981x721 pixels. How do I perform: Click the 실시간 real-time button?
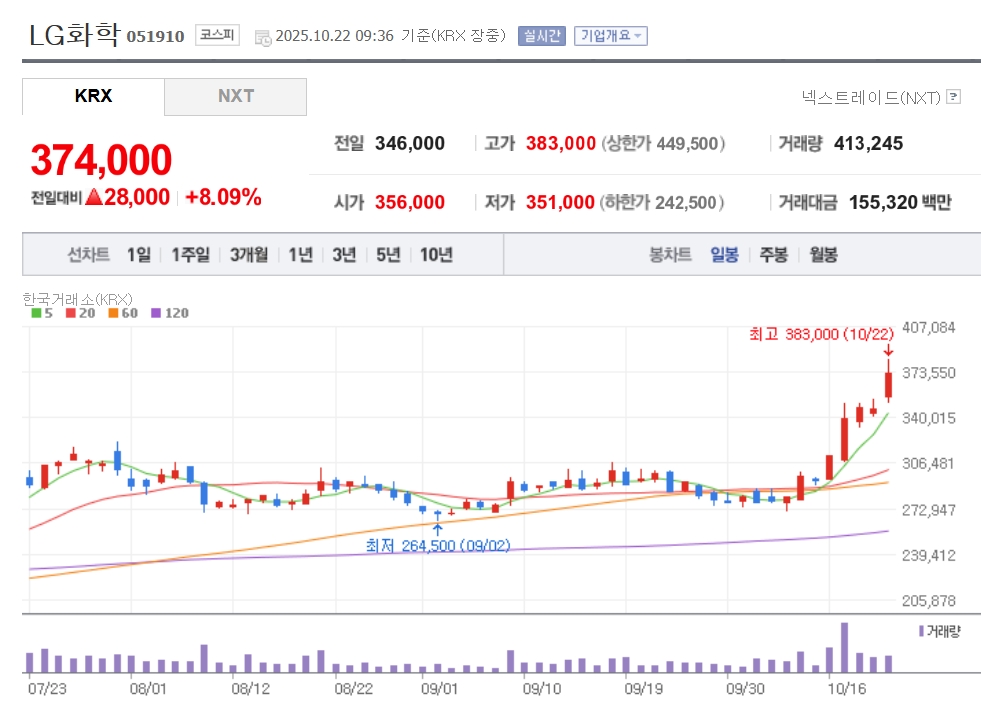tap(541, 36)
